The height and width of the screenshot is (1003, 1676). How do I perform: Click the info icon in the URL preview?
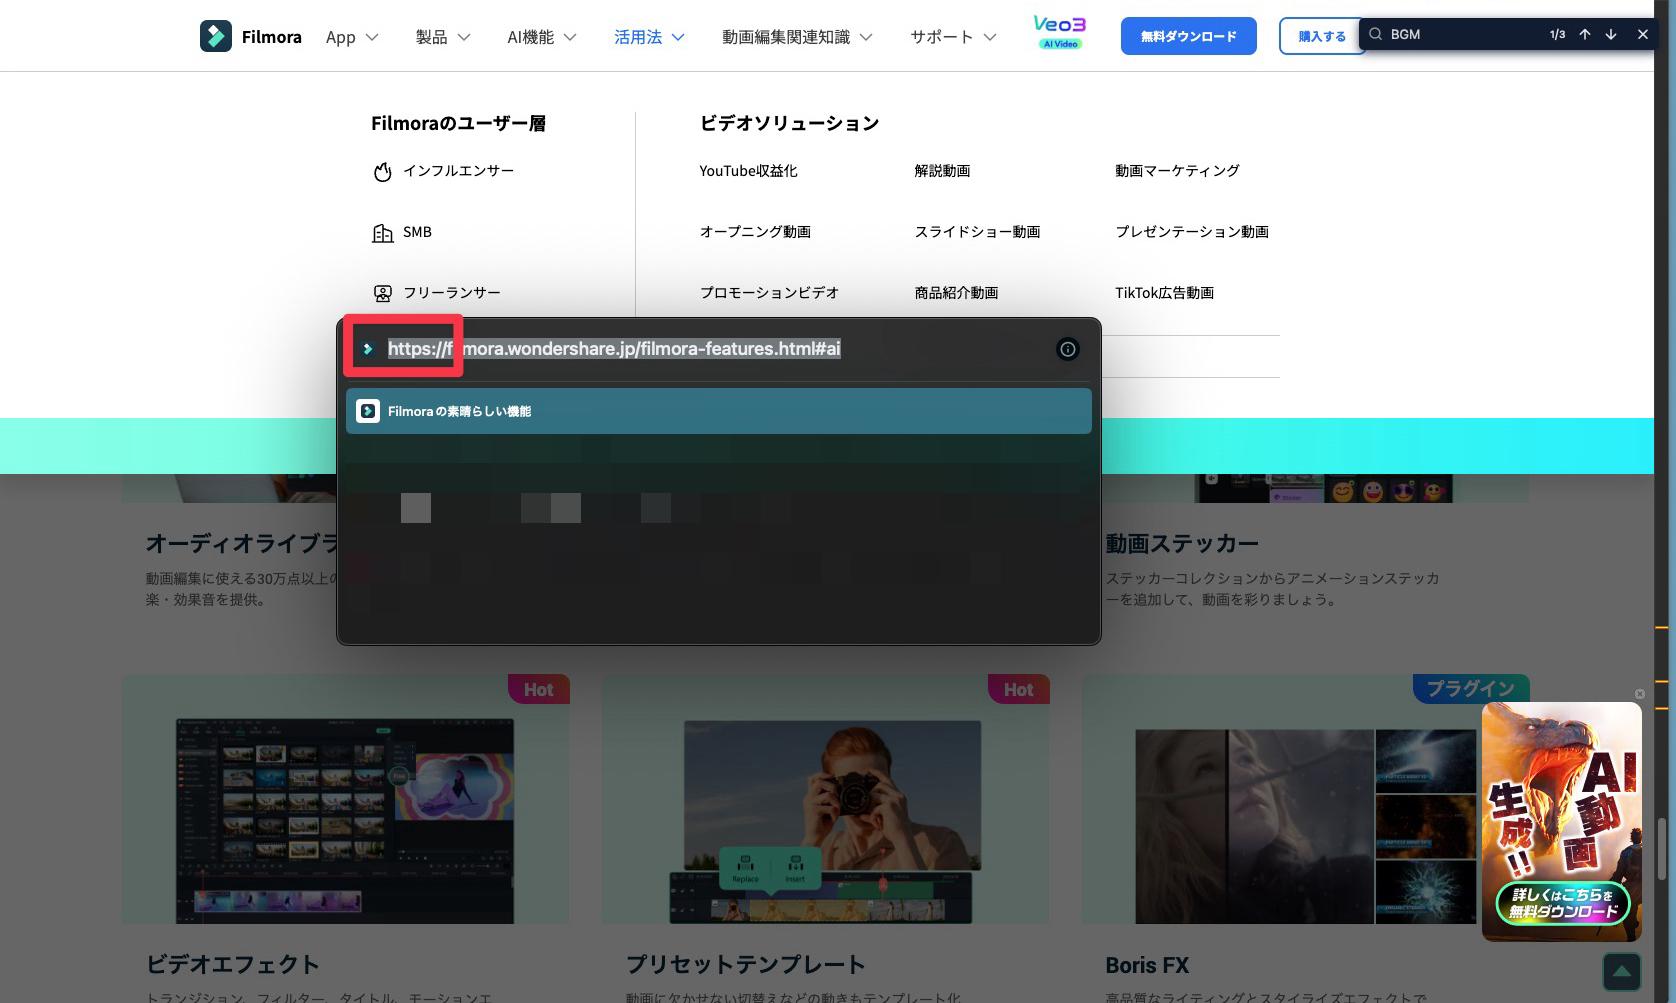pos(1067,349)
